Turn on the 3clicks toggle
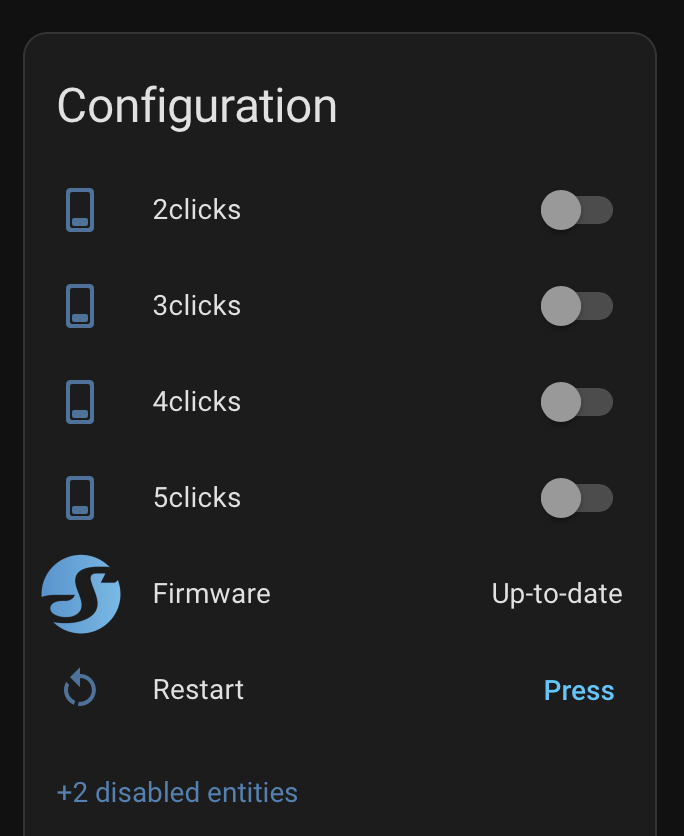This screenshot has height=836, width=684. pyautogui.click(x=576, y=306)
